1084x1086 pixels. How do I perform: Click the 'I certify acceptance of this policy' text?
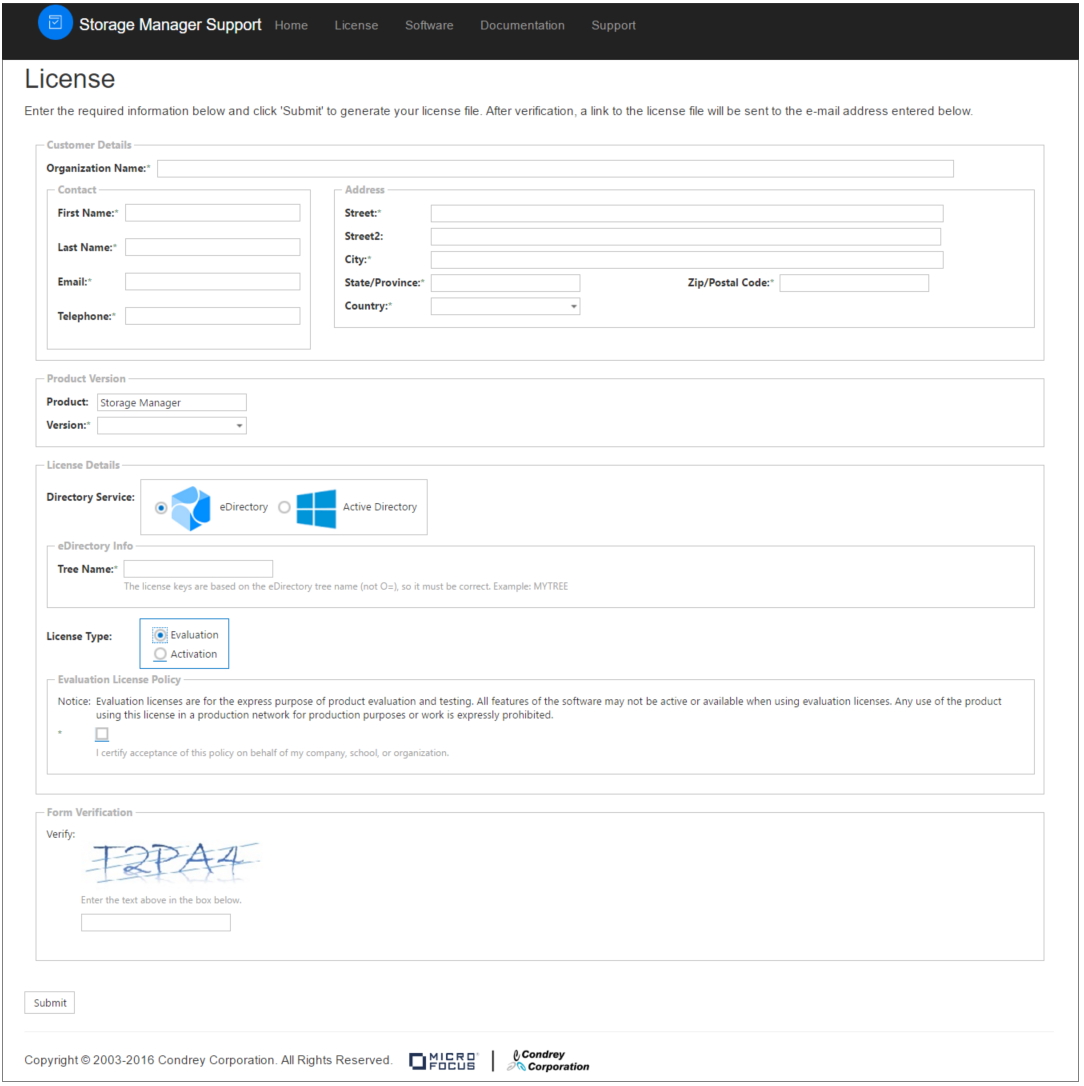click(272, 754)
